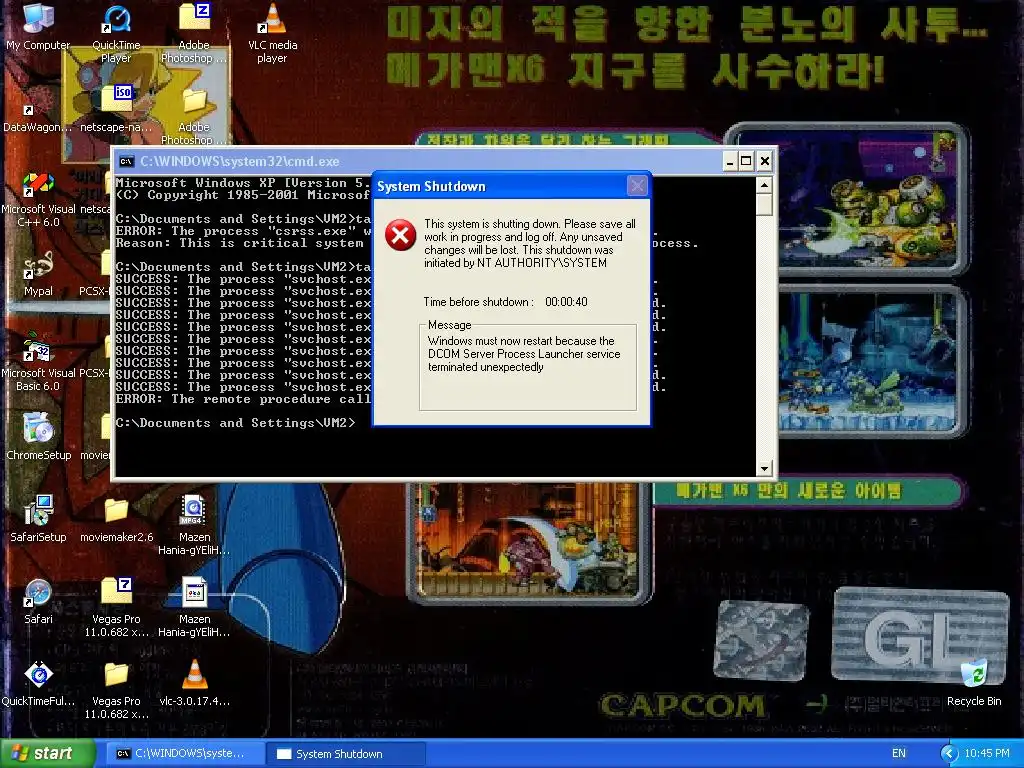Screen dimensions: 1024x768
Task: Click the 'C:\Documents and Settings\VM2>' prompt line
Action: coord(236,423)
